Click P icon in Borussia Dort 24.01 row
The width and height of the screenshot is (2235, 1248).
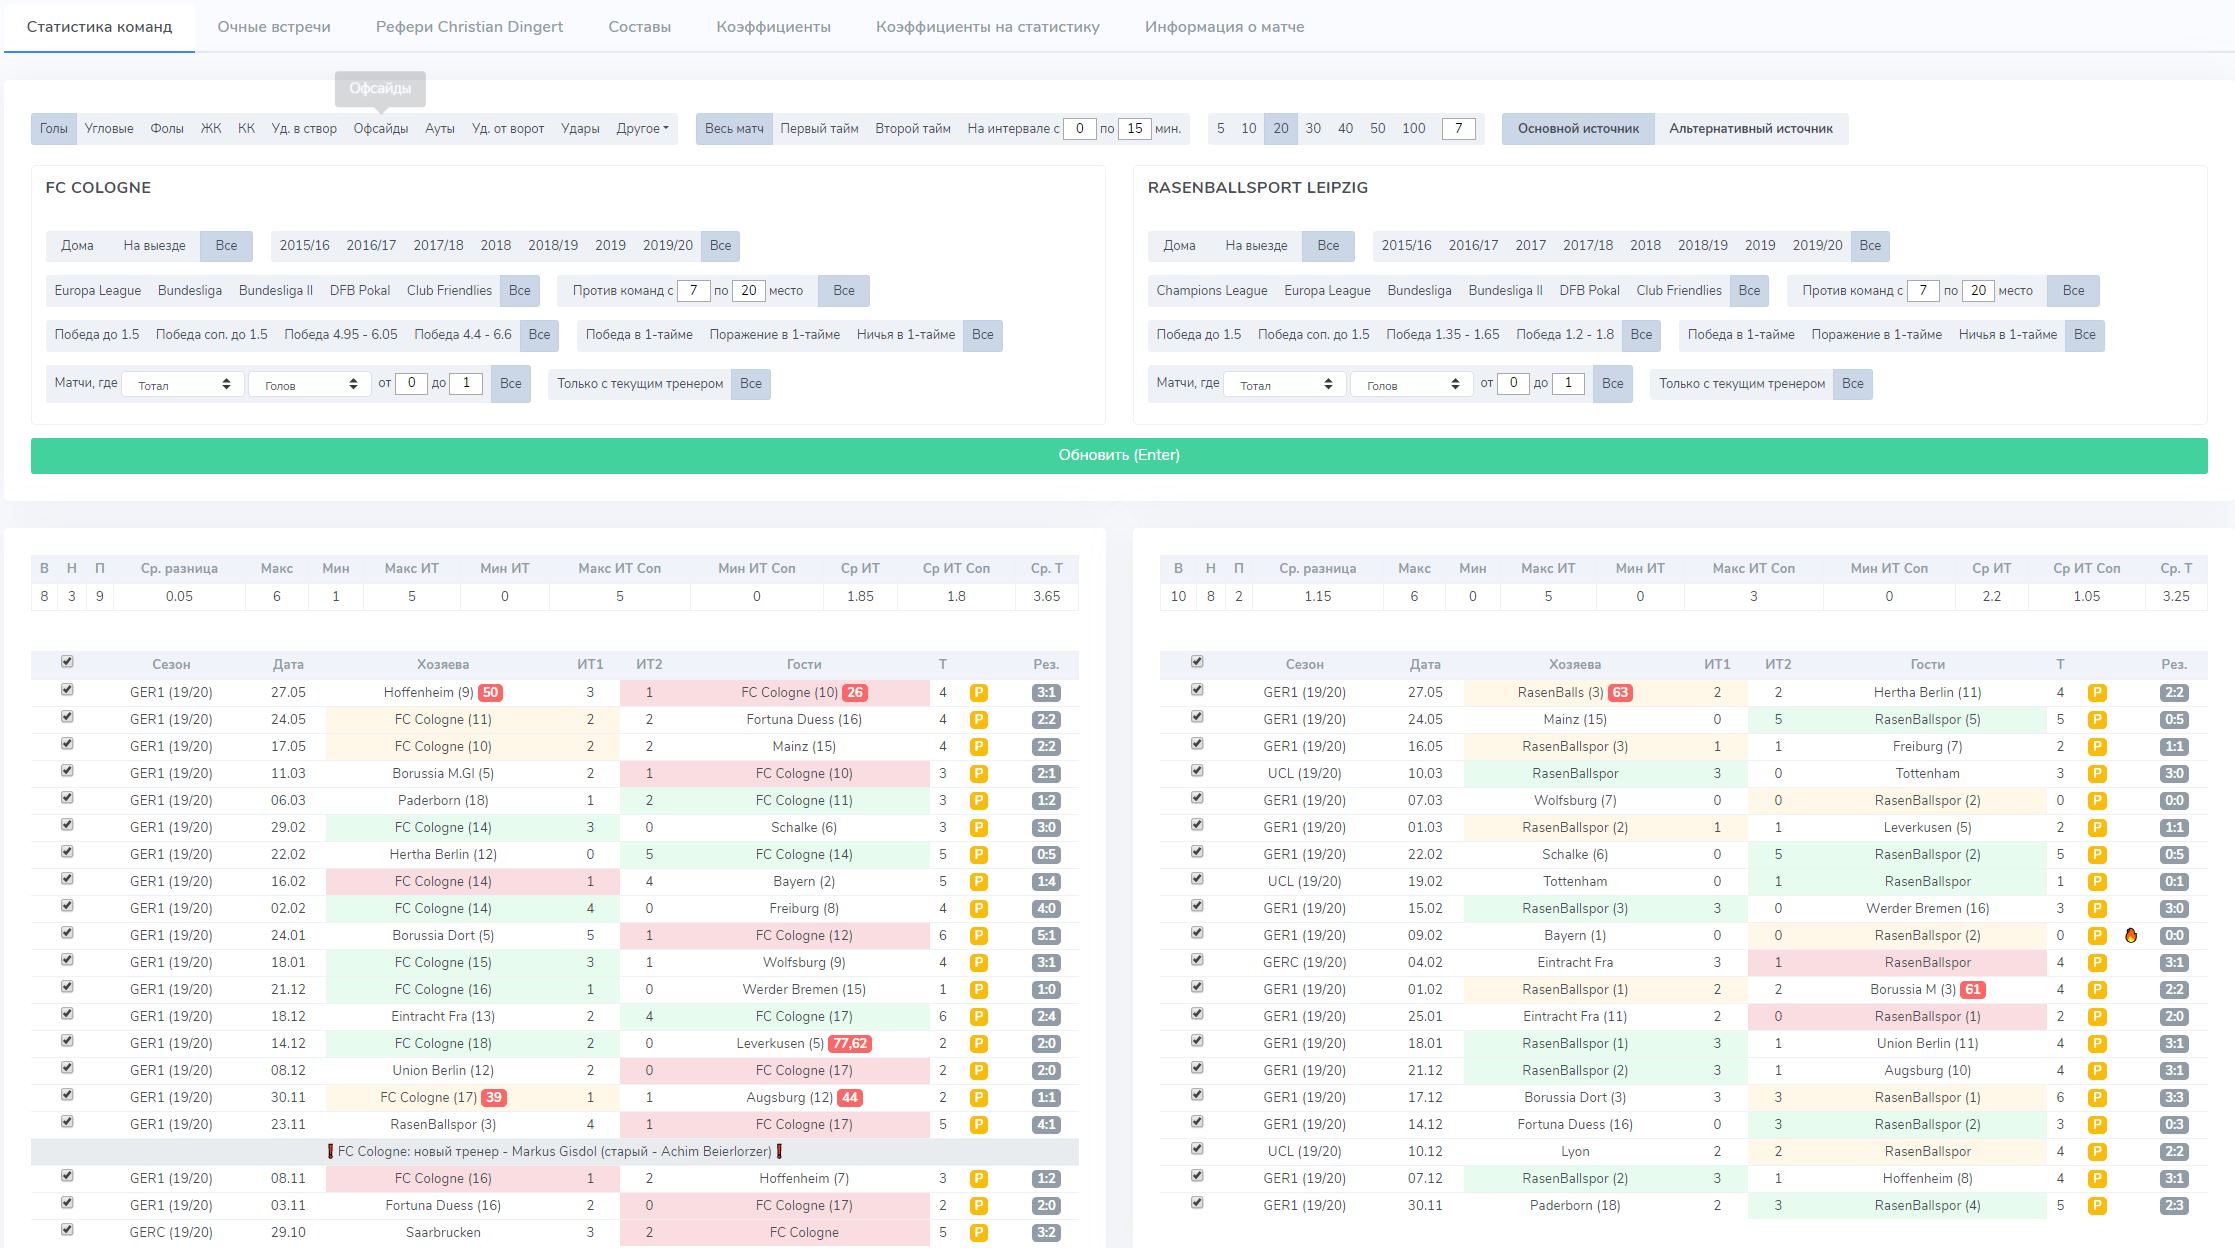click(x=979, y=935)
